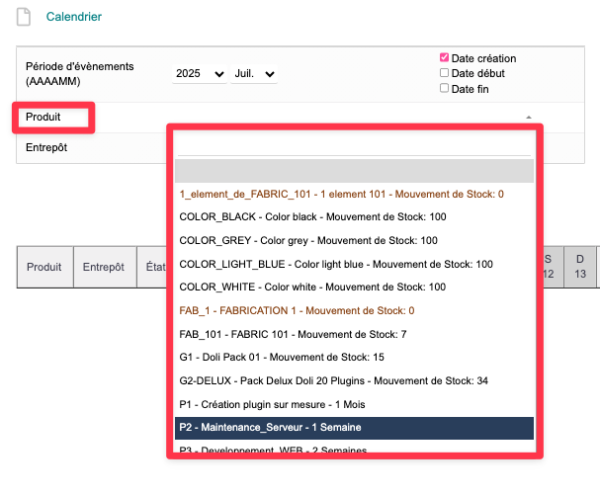Open the Calendrier link

click(74, 17)
